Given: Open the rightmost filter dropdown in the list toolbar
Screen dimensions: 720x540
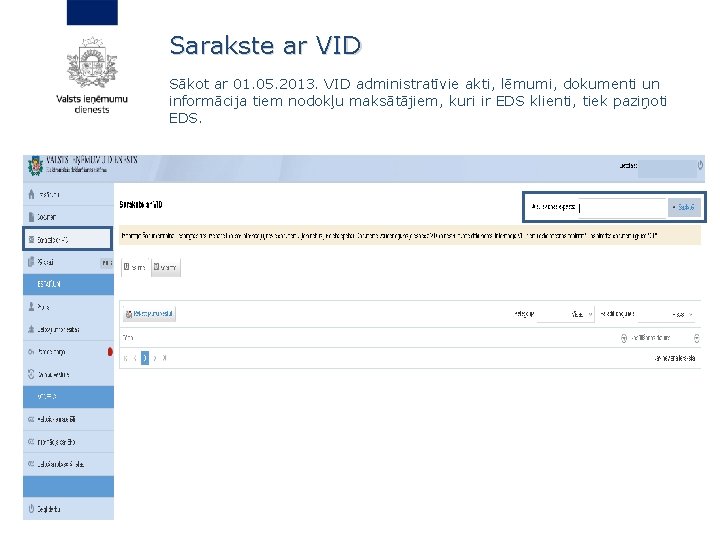Looking at the screenshot, I should (667, 315).
